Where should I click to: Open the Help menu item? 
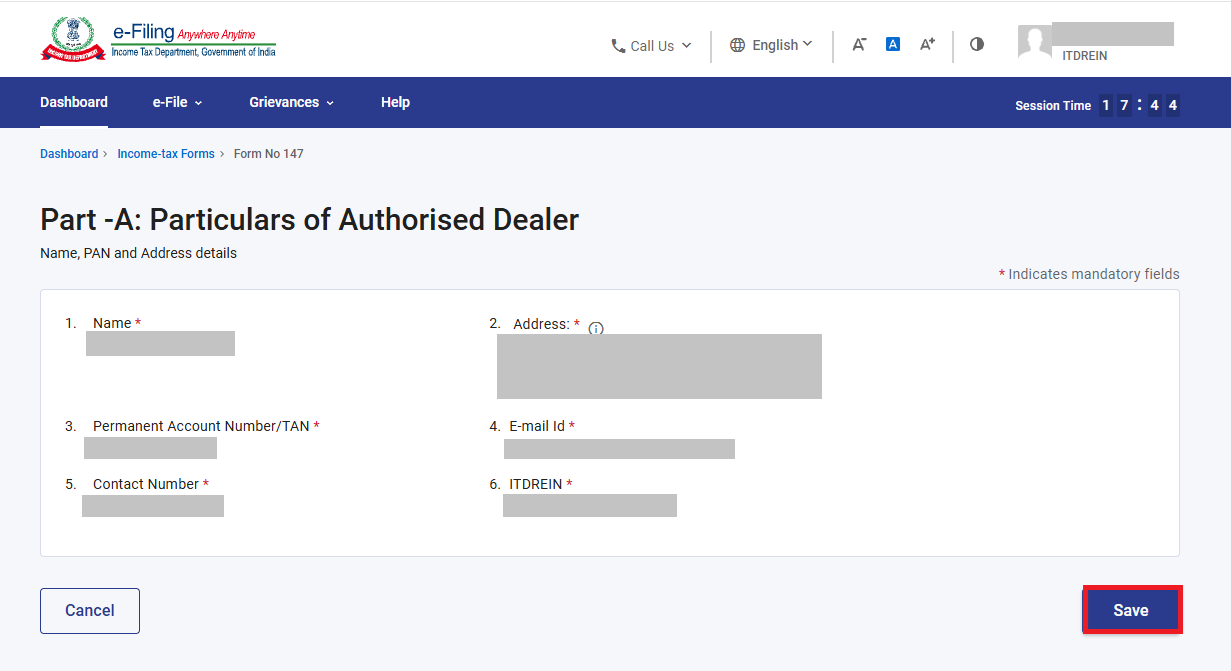395,102
